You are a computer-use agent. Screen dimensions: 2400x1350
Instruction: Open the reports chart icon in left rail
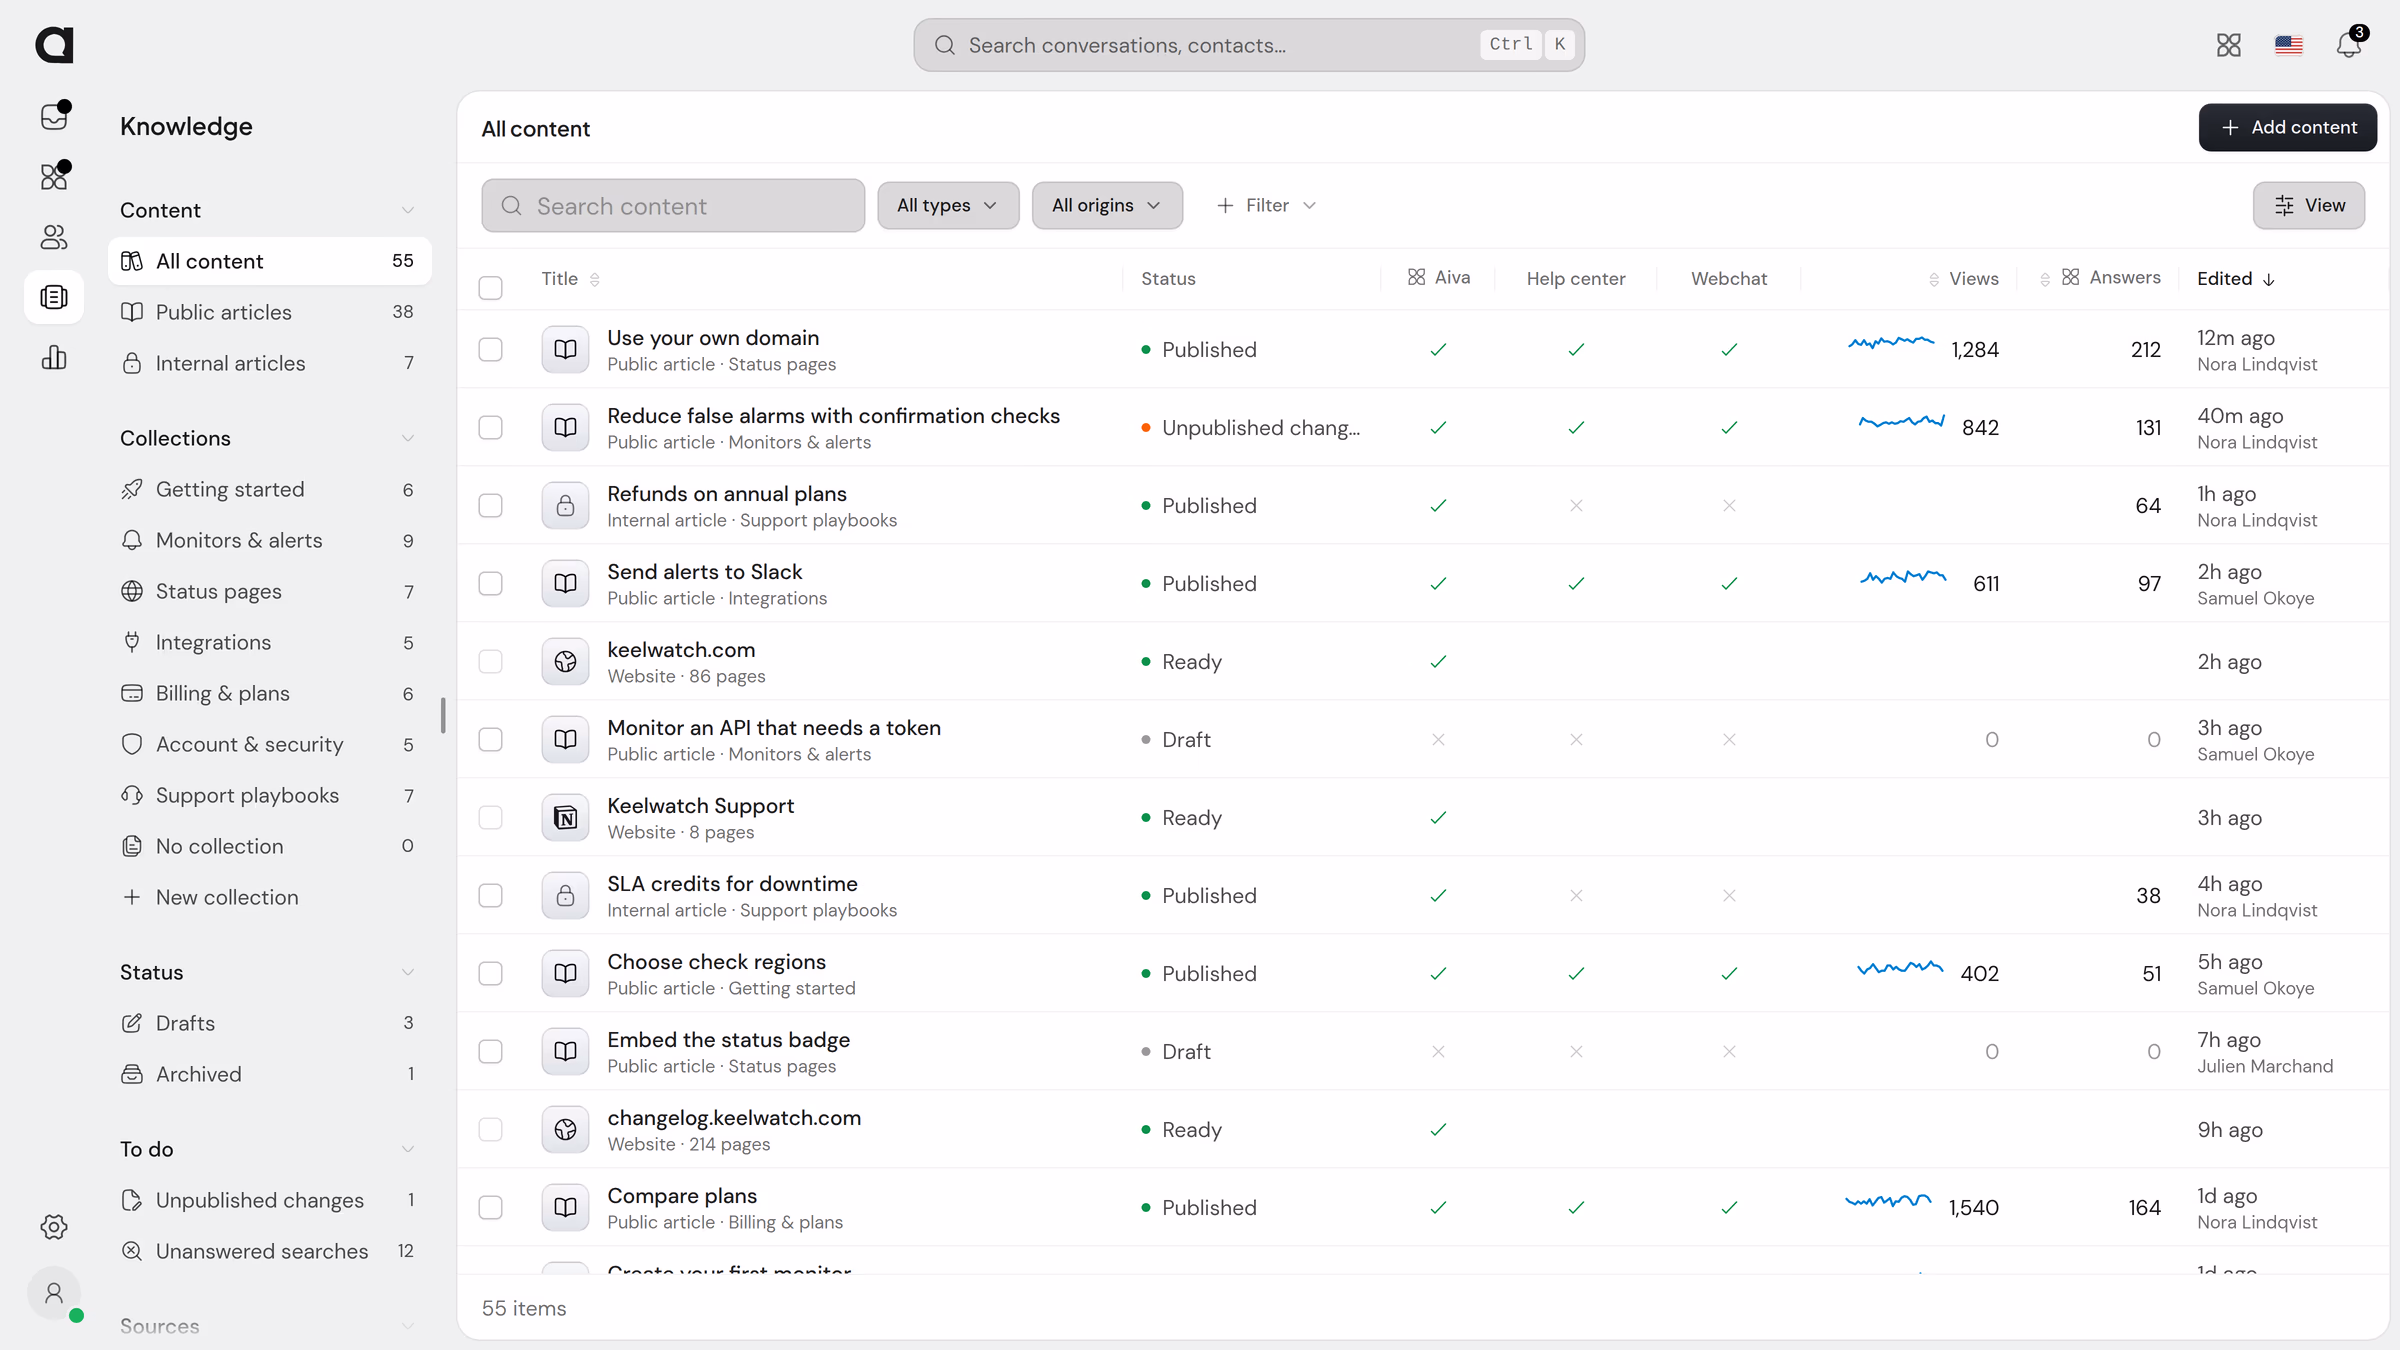tap(54, 357)
